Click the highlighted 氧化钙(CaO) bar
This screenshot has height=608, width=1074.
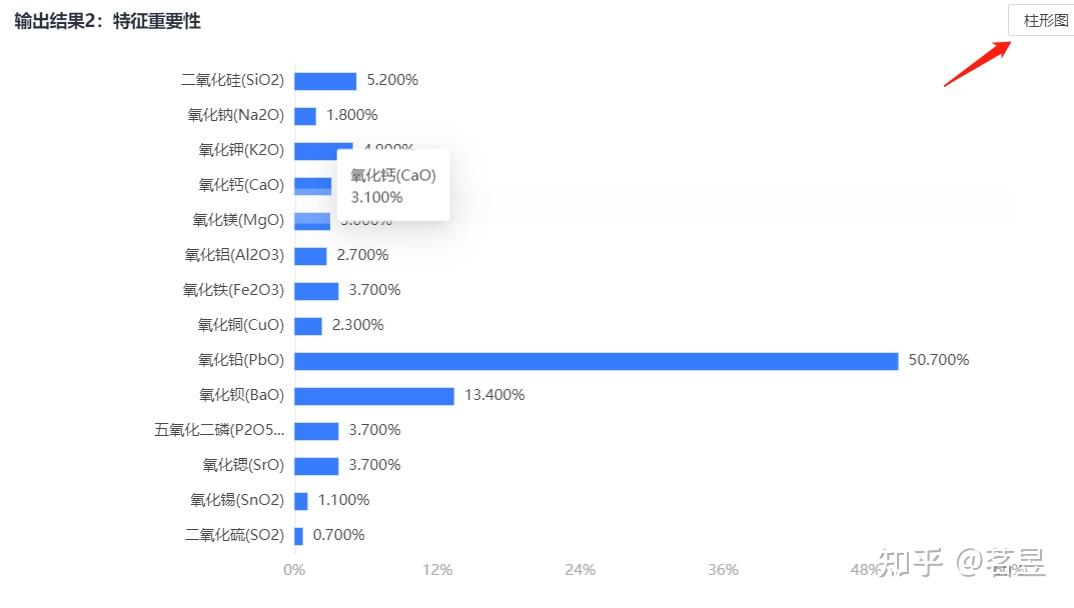313,186
